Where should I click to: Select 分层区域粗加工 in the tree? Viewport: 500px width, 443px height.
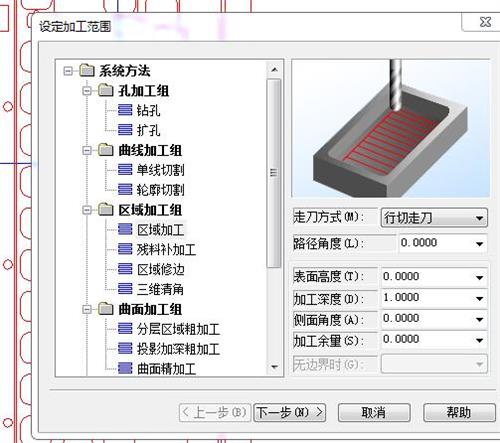click(178, 329)
